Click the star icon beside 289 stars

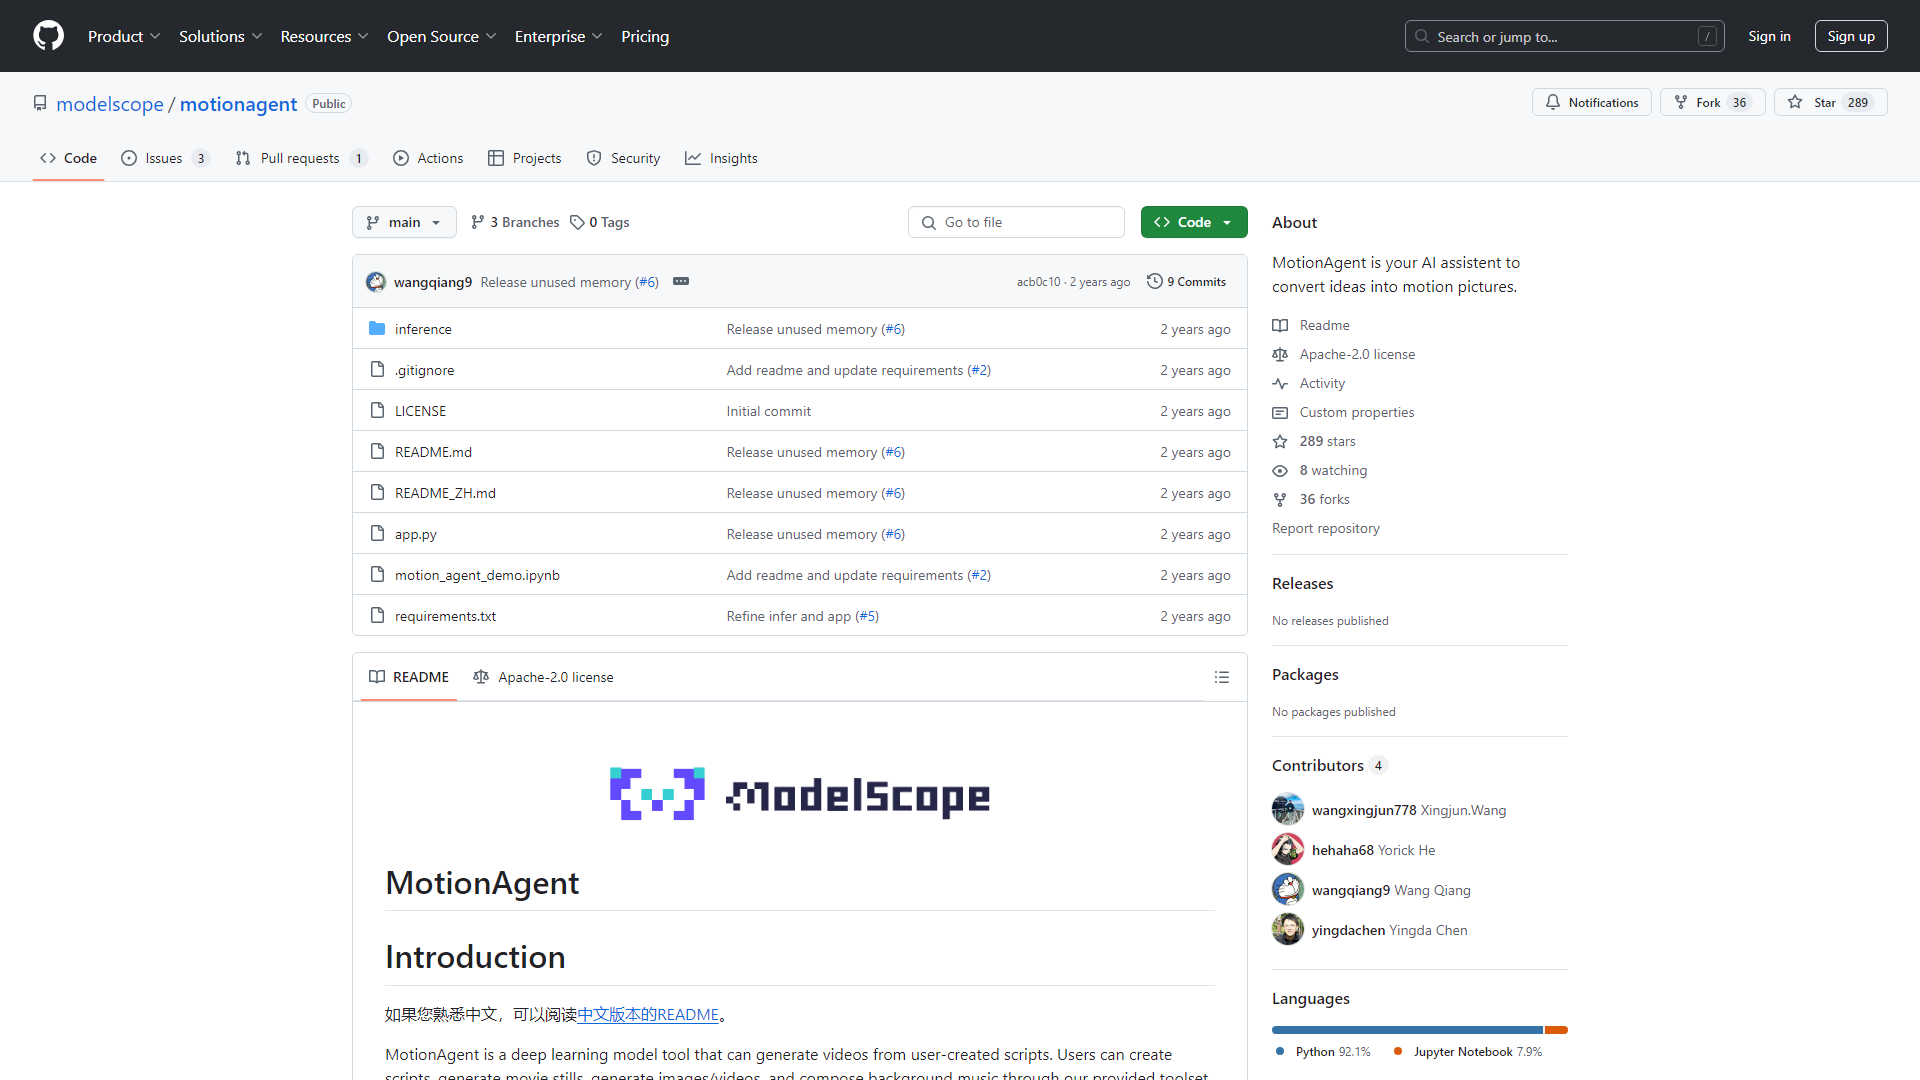tap(1280, 441)
